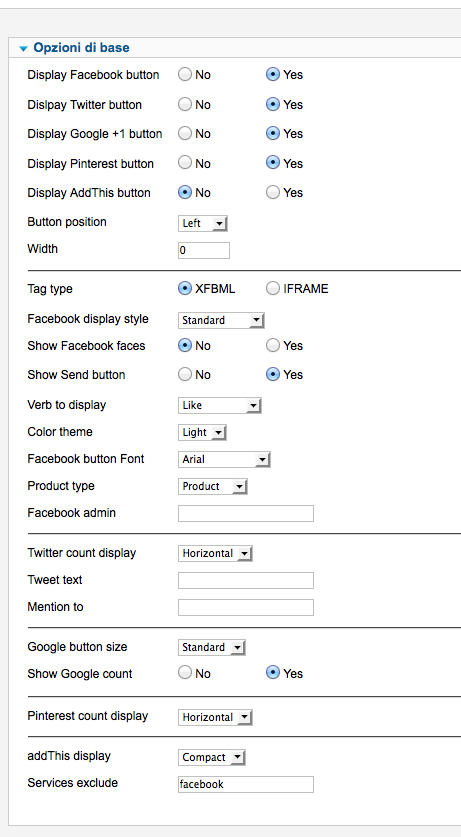Expand the Verb to display dropdown
This screenshot has width=461, height=837.
click(x=219, y=405)
